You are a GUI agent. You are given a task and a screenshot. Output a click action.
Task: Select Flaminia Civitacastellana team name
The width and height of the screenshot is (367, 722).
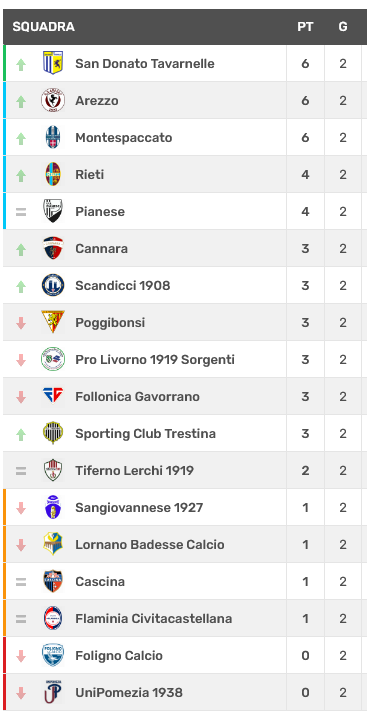pos(153,618)
